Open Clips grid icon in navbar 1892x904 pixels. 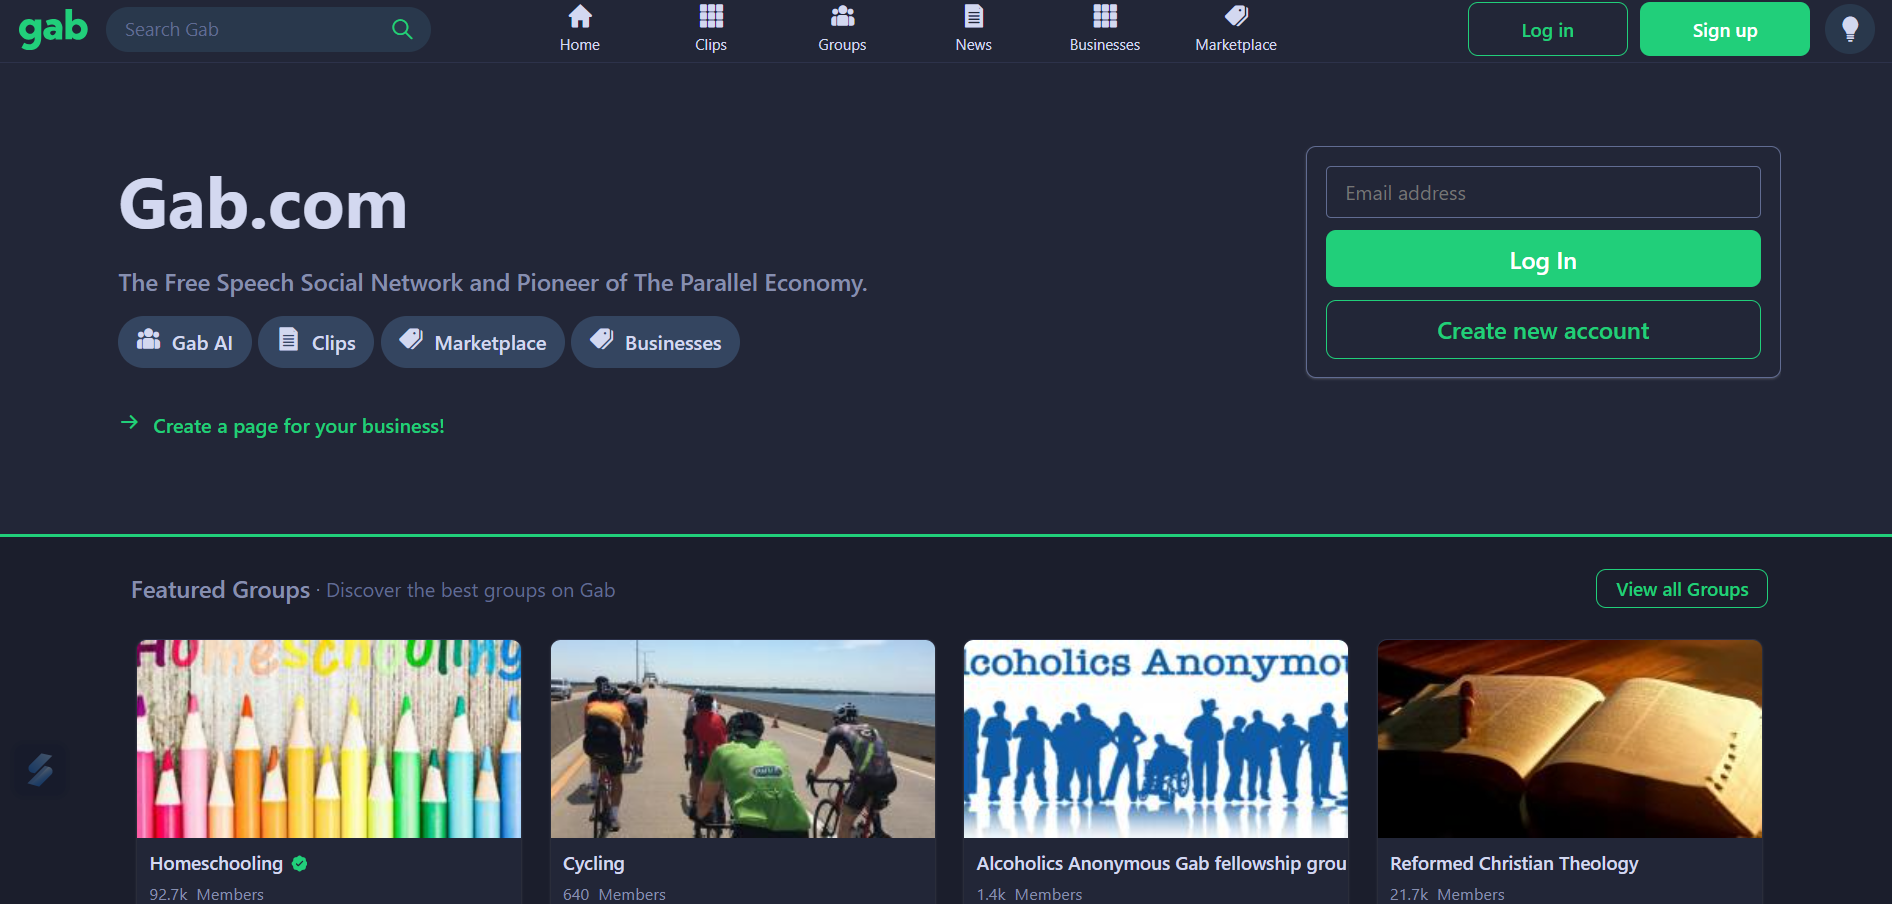tap(711, 16)
